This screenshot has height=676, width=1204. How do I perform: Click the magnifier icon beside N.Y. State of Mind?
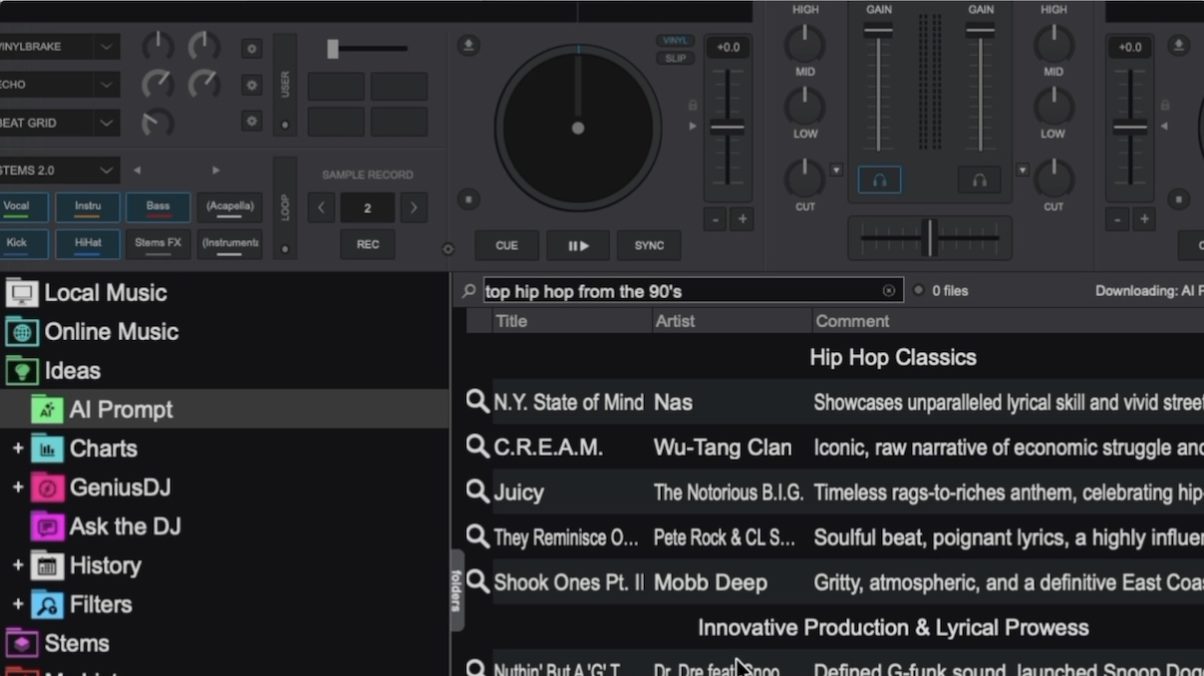coord(477,402)
